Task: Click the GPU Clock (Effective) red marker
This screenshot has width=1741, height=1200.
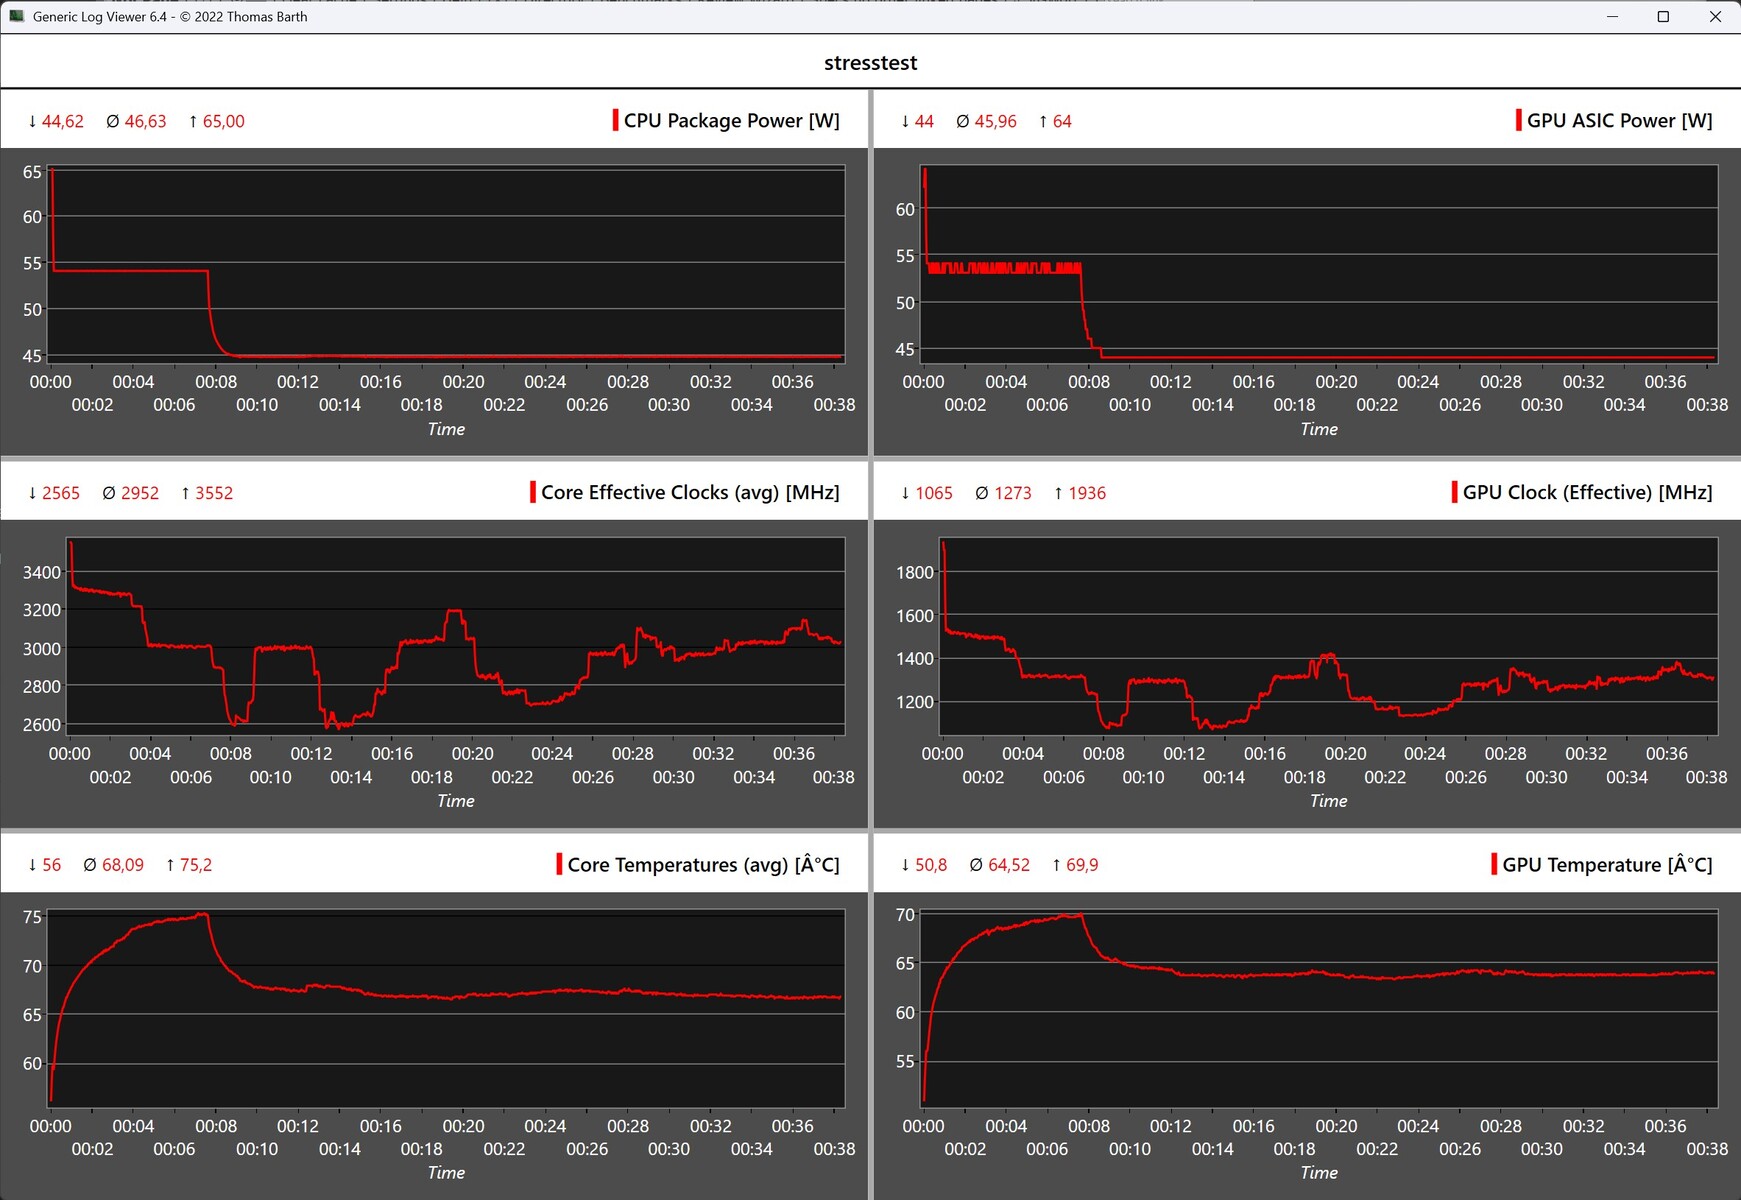Action: coord(1454,492)
